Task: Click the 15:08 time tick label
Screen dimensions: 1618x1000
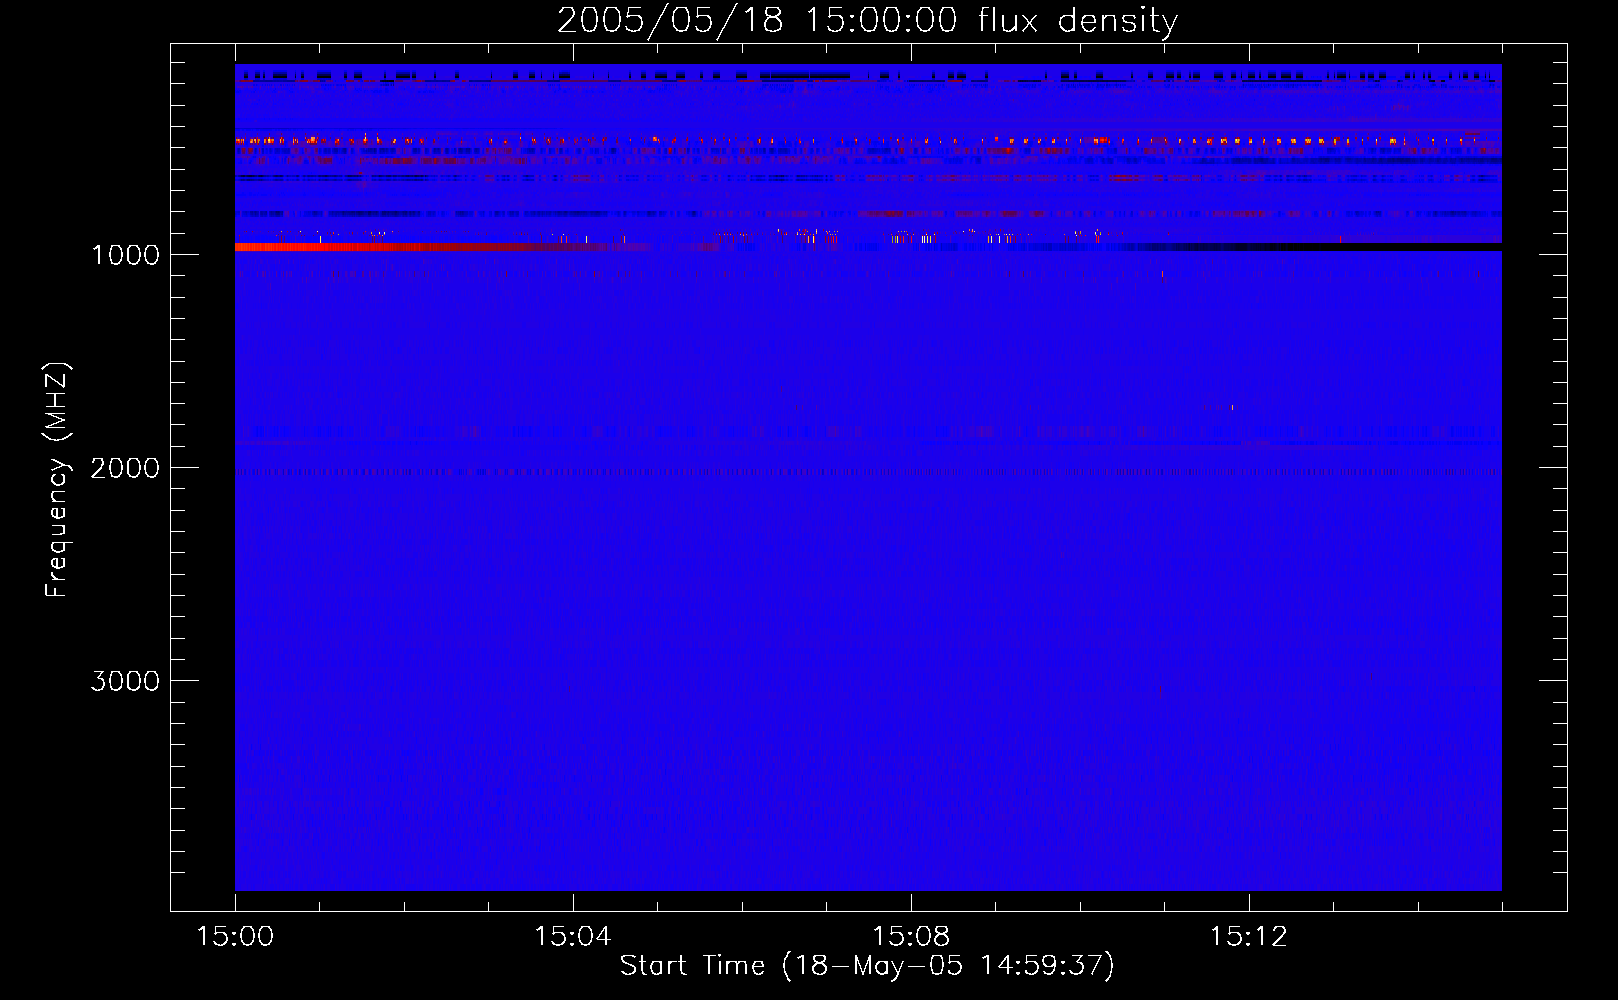Action: (911, 937)
